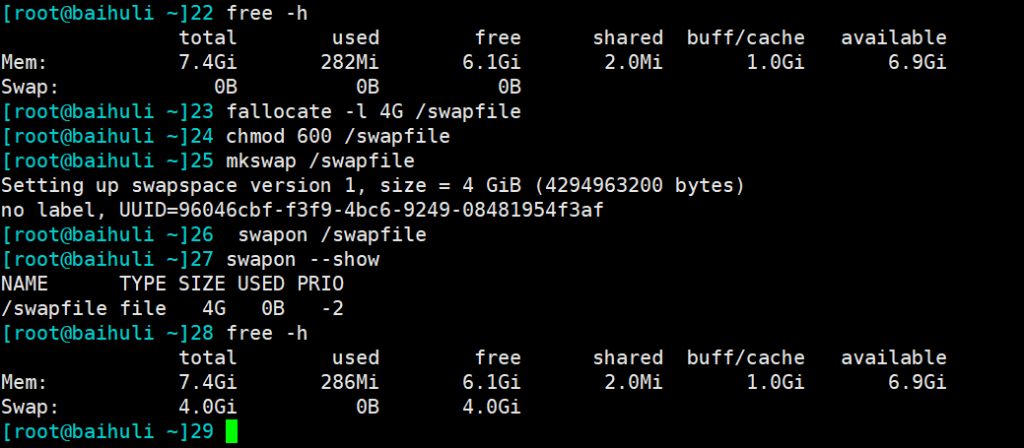This screenshot has height=448, width=1024.
Task: Click the USED header in swapon output
Action: pos(260,284)
